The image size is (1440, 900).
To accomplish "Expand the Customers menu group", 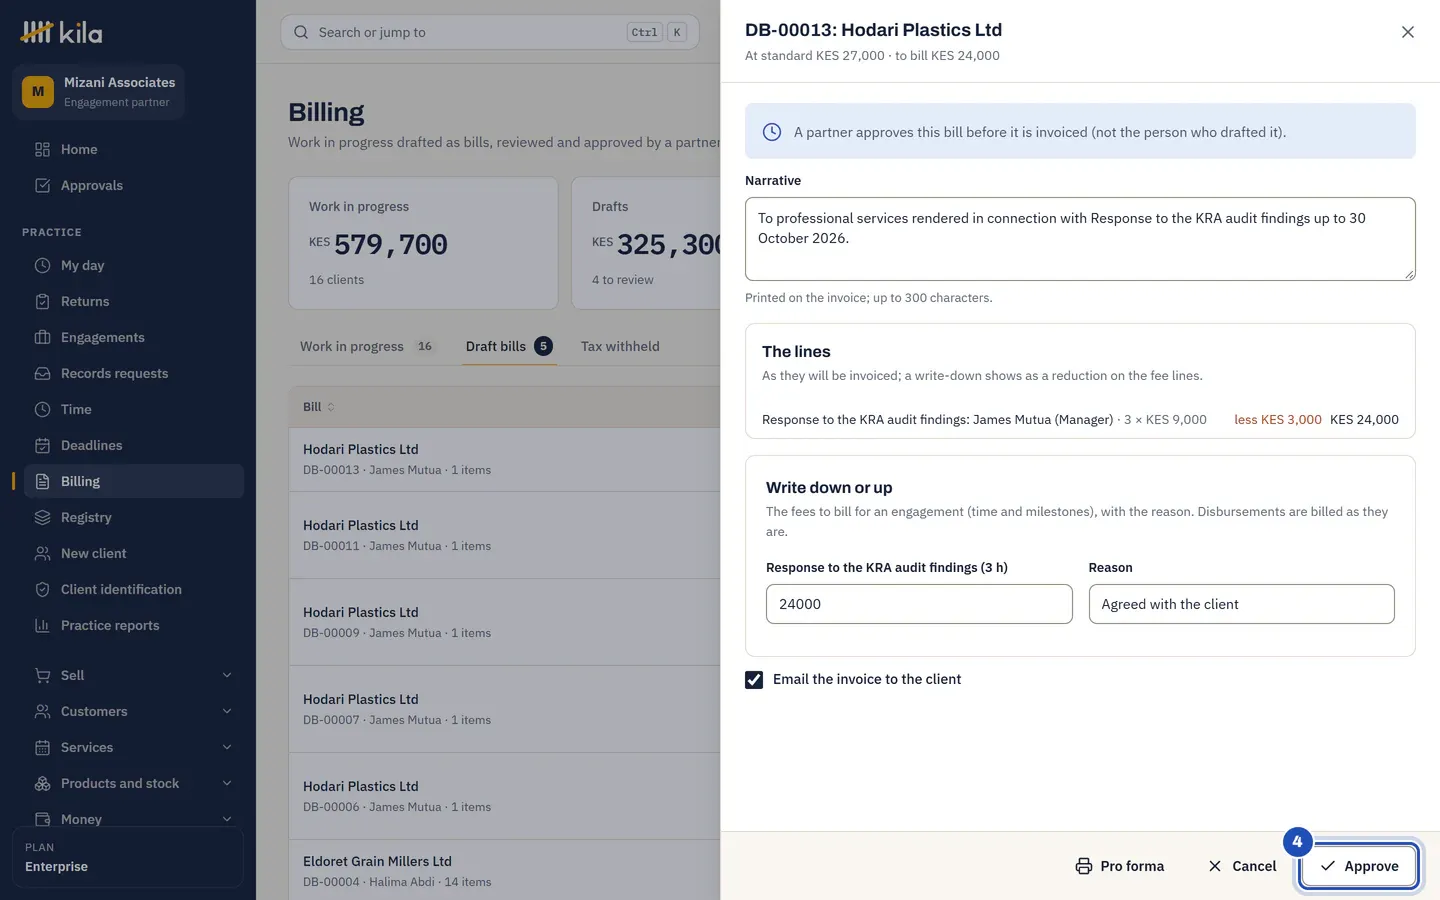I will [x=133, y=711].
